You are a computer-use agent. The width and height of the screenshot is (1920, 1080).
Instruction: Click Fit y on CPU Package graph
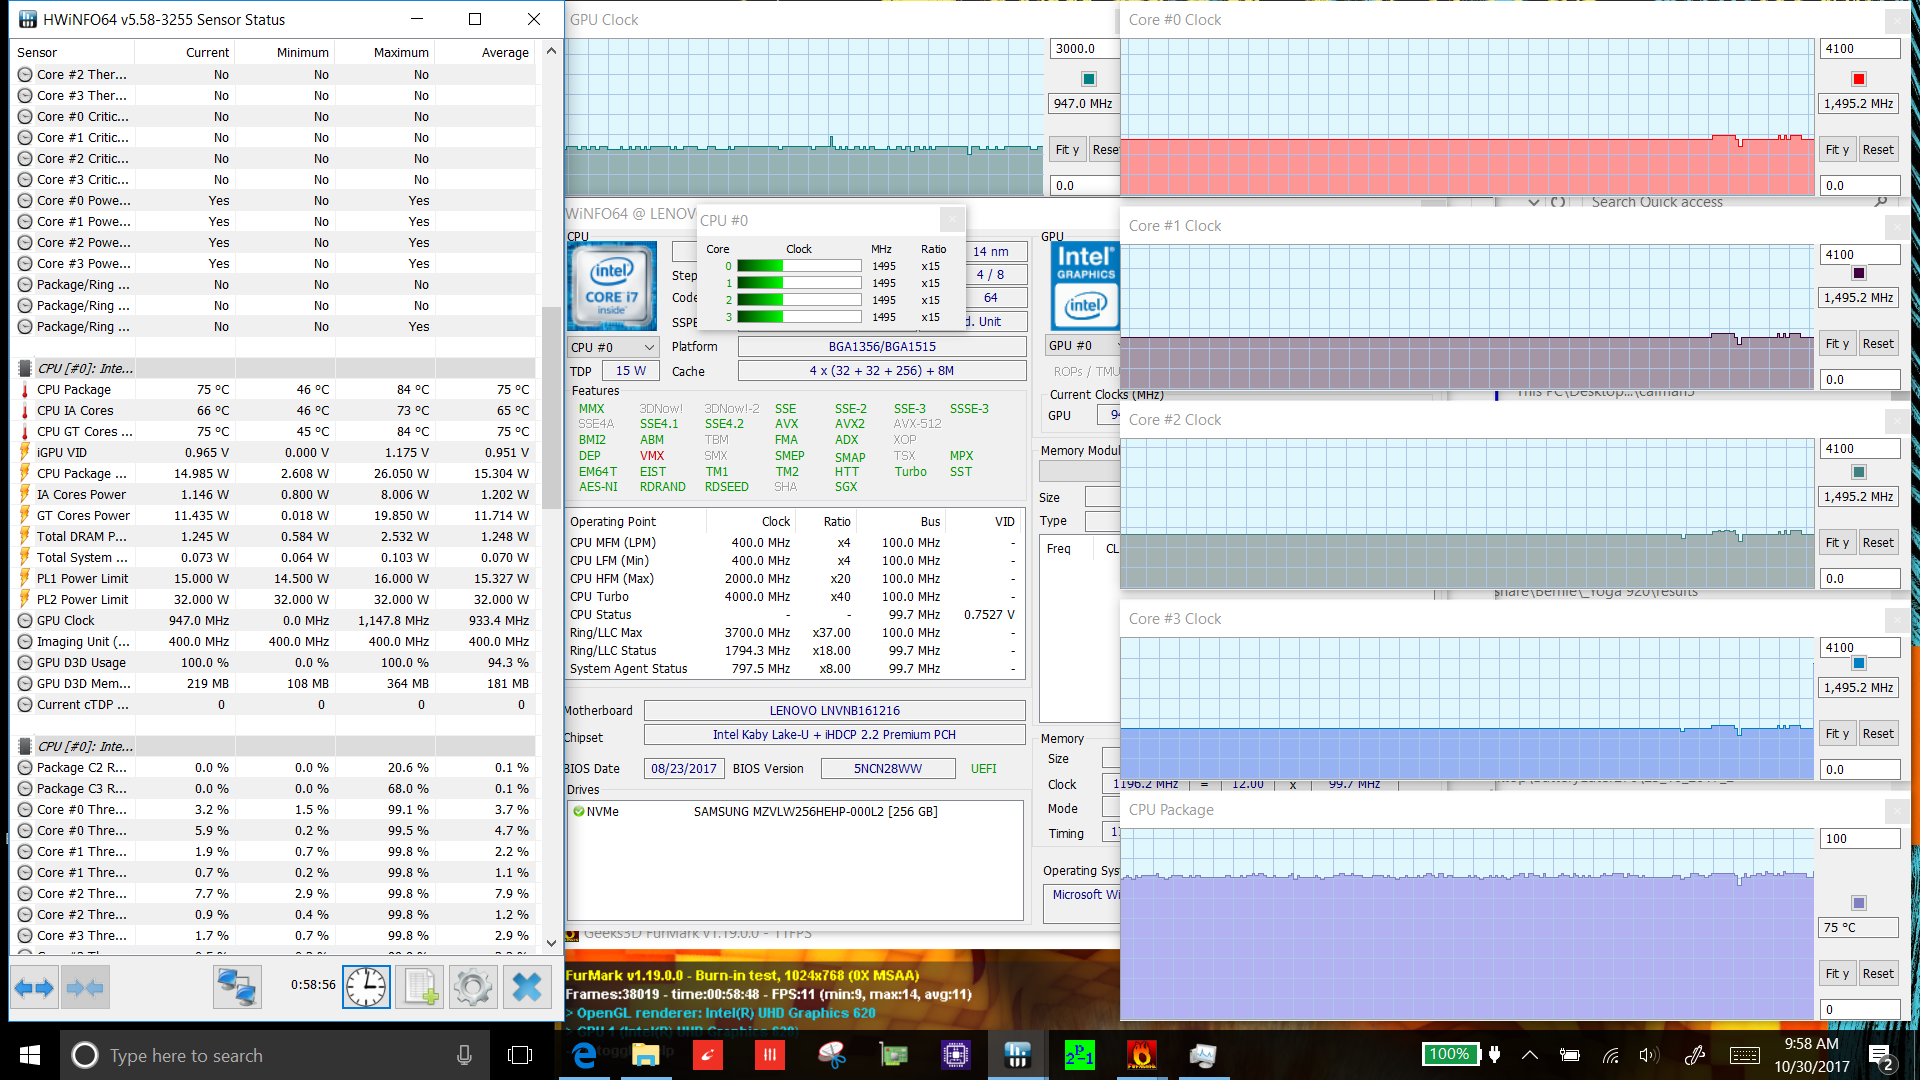pyautogui.click(x=1837, y=974)
